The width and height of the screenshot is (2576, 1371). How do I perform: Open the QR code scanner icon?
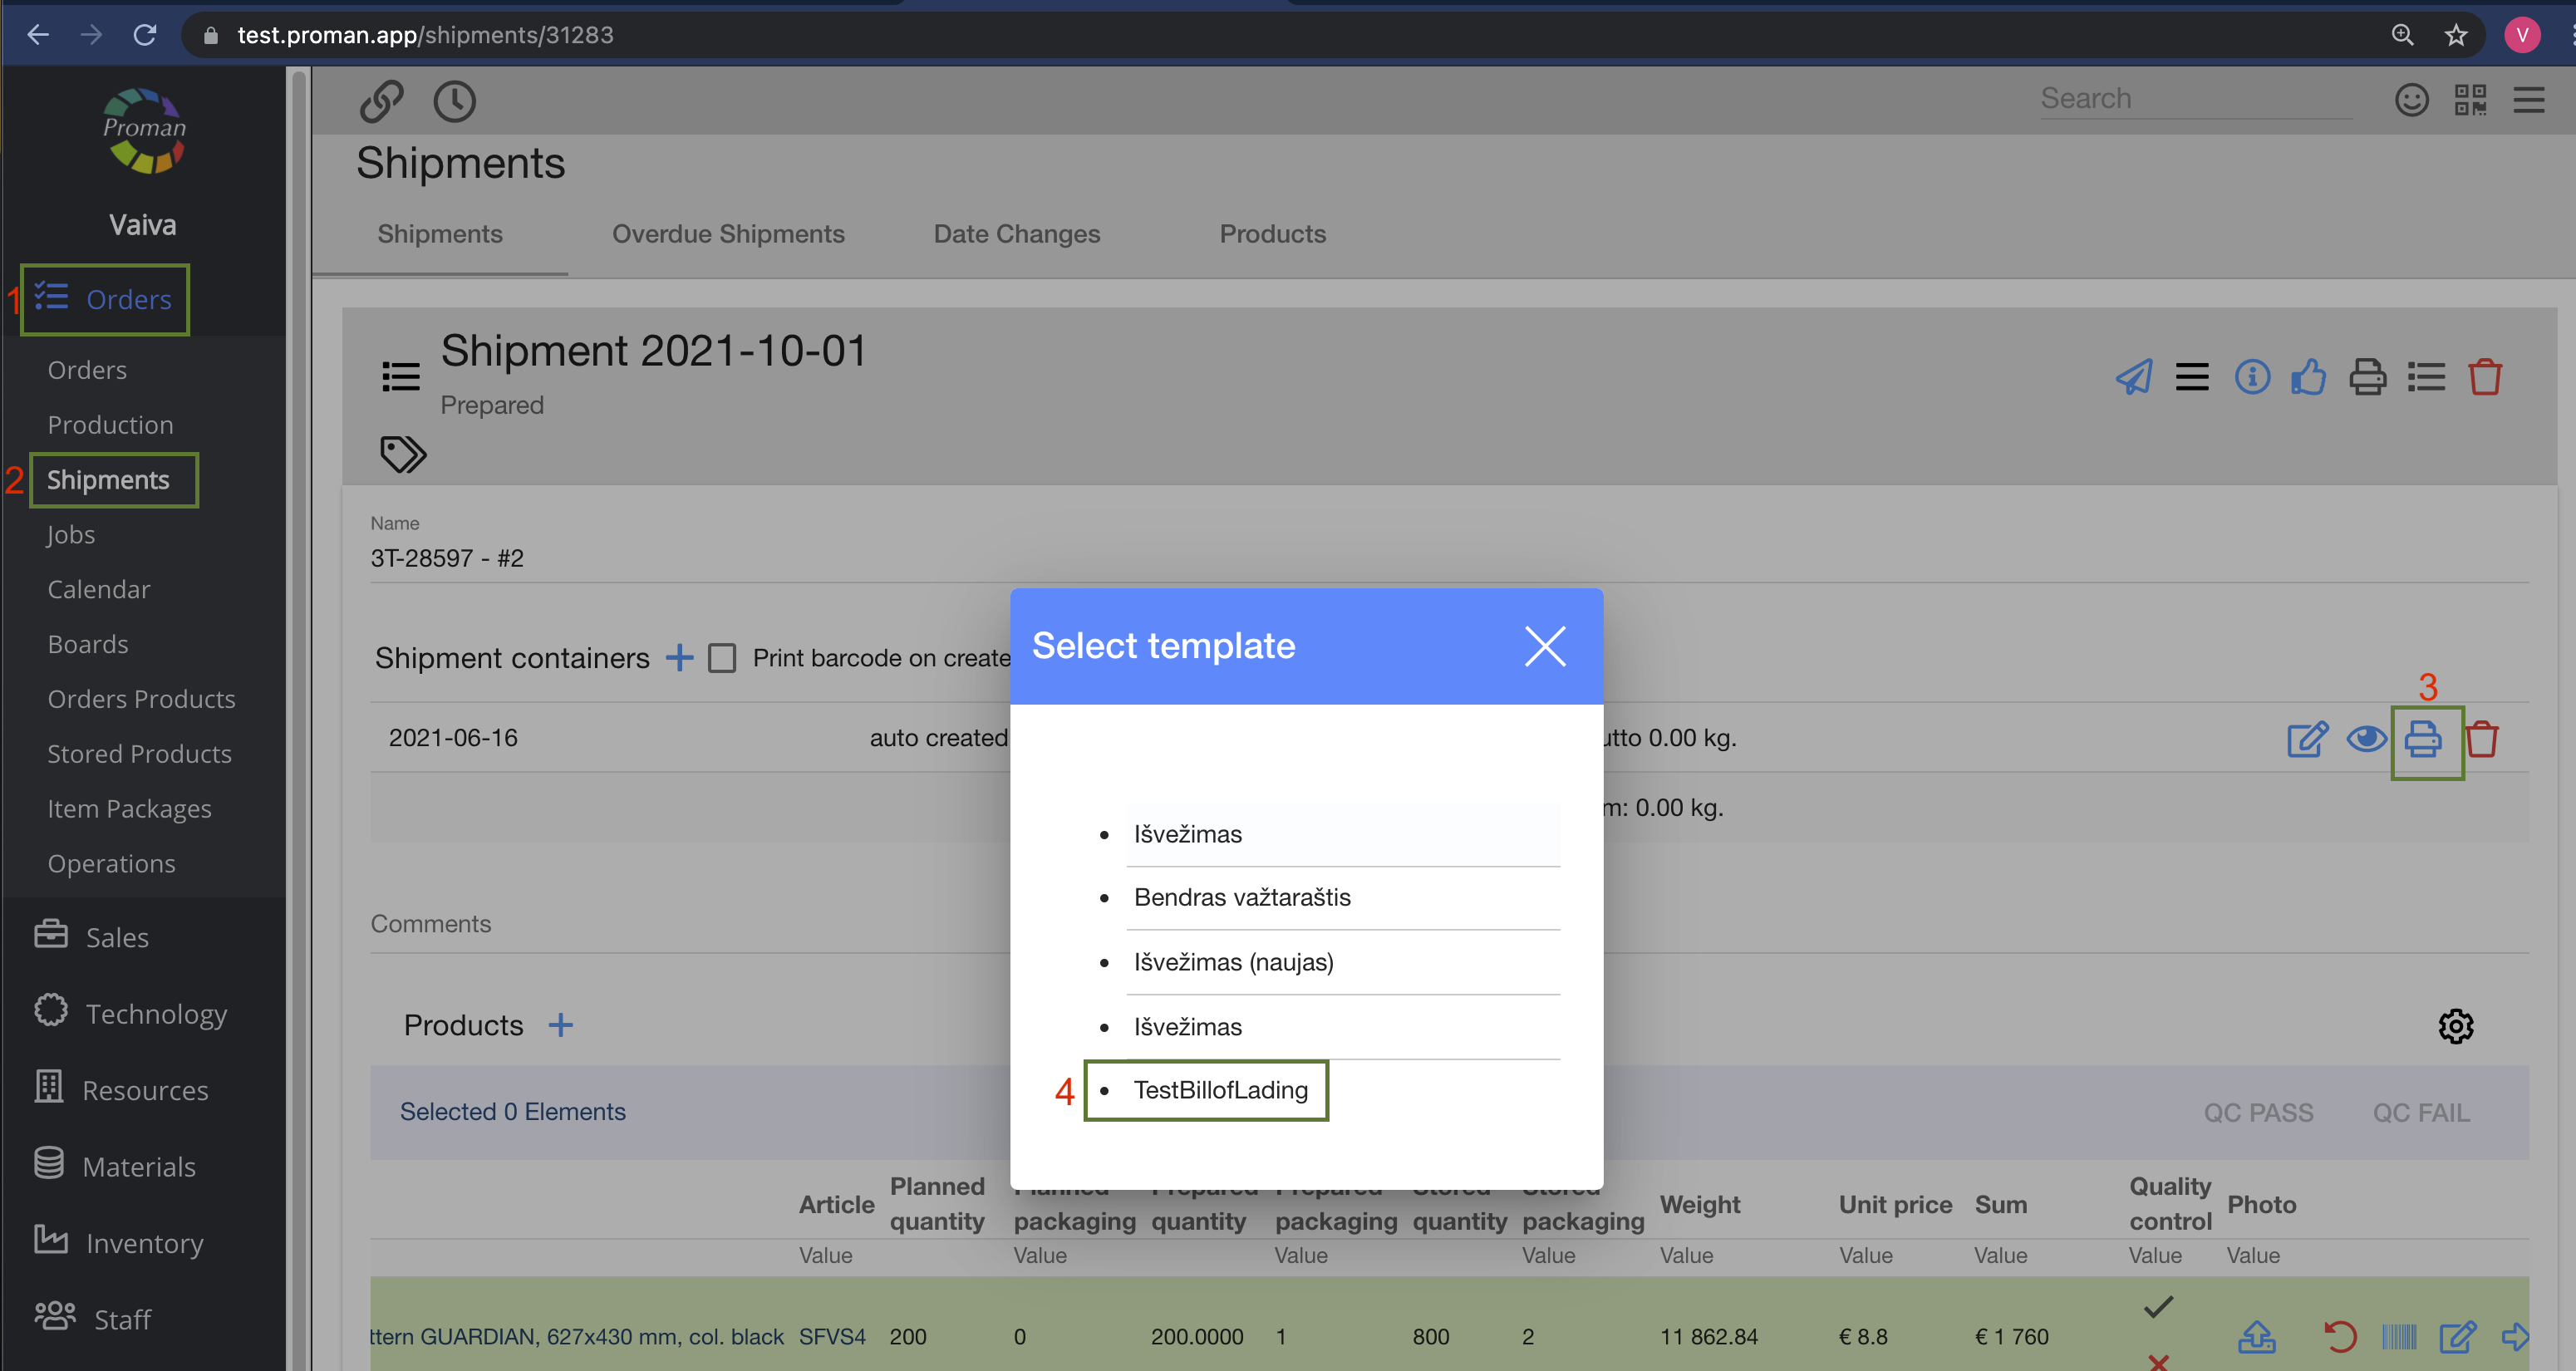pyautogui.click(x=2470, y=99)
